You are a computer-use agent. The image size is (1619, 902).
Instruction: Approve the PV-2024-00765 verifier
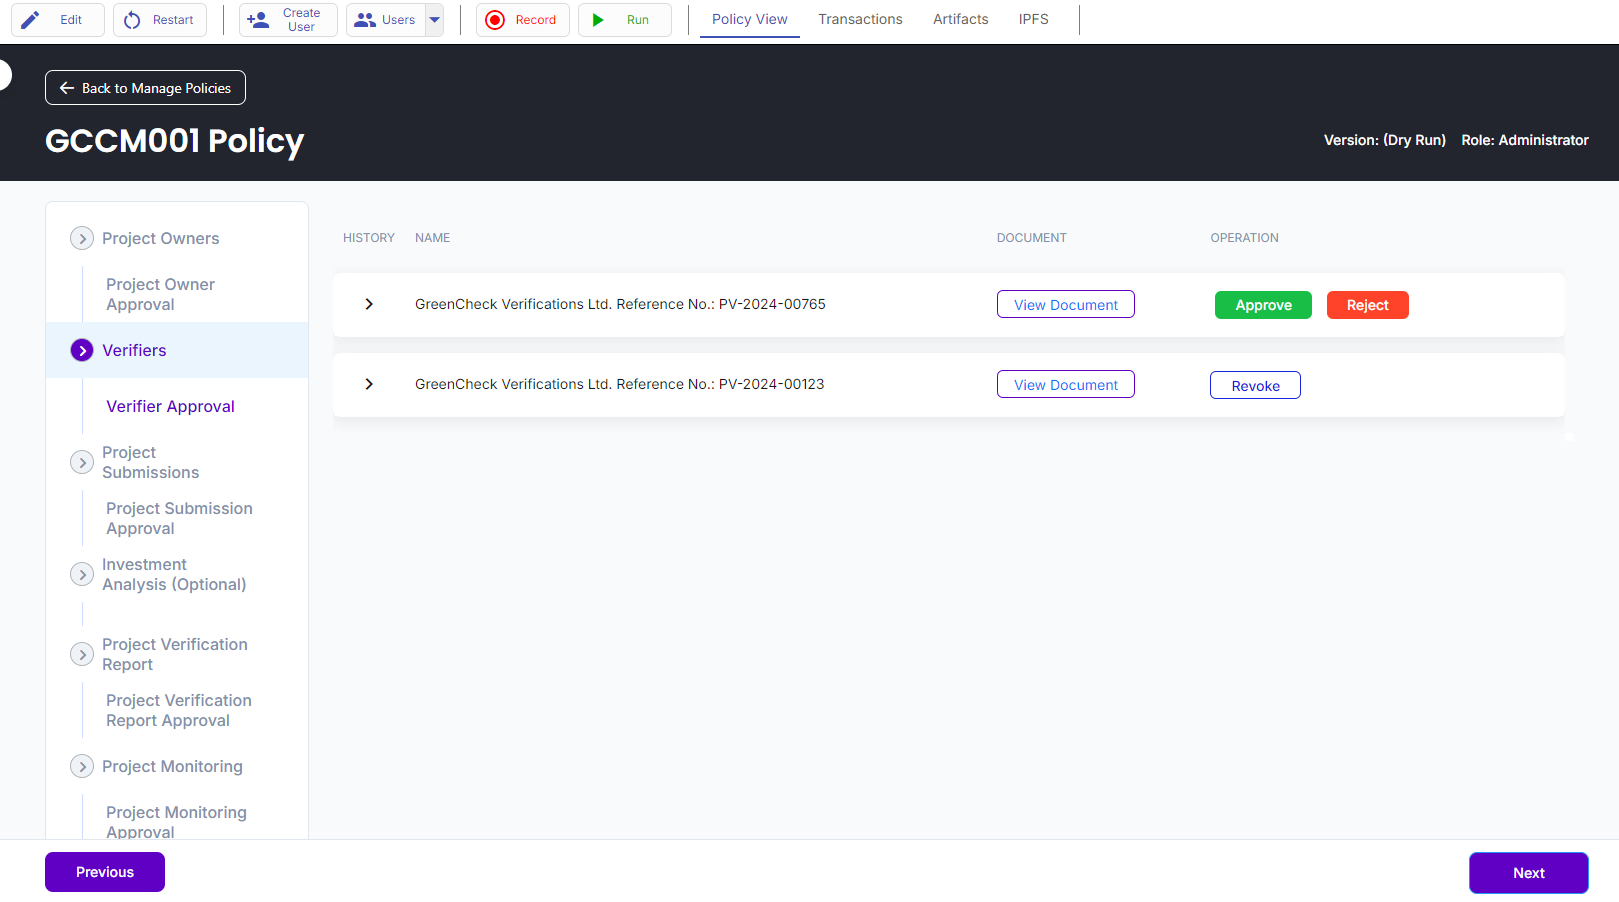[x=1263, y=305]
